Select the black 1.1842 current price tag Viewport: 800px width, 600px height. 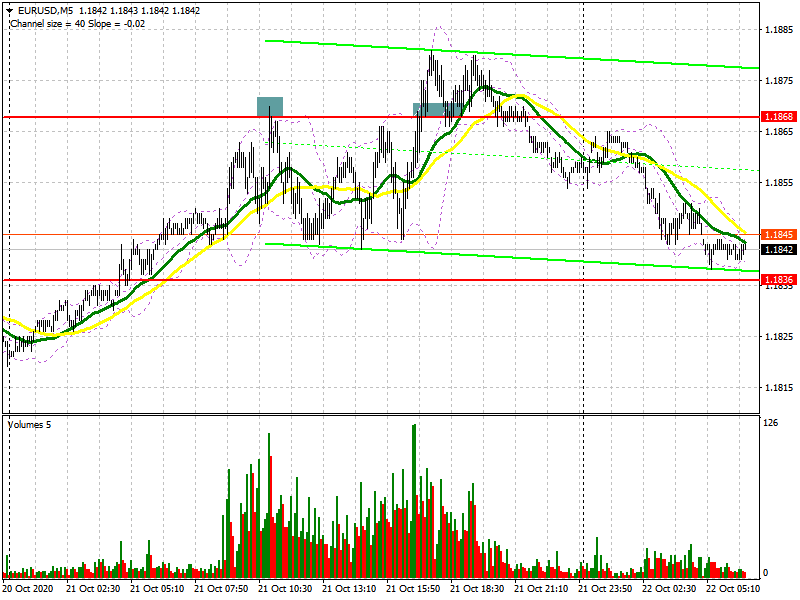[x=779, y=249]
